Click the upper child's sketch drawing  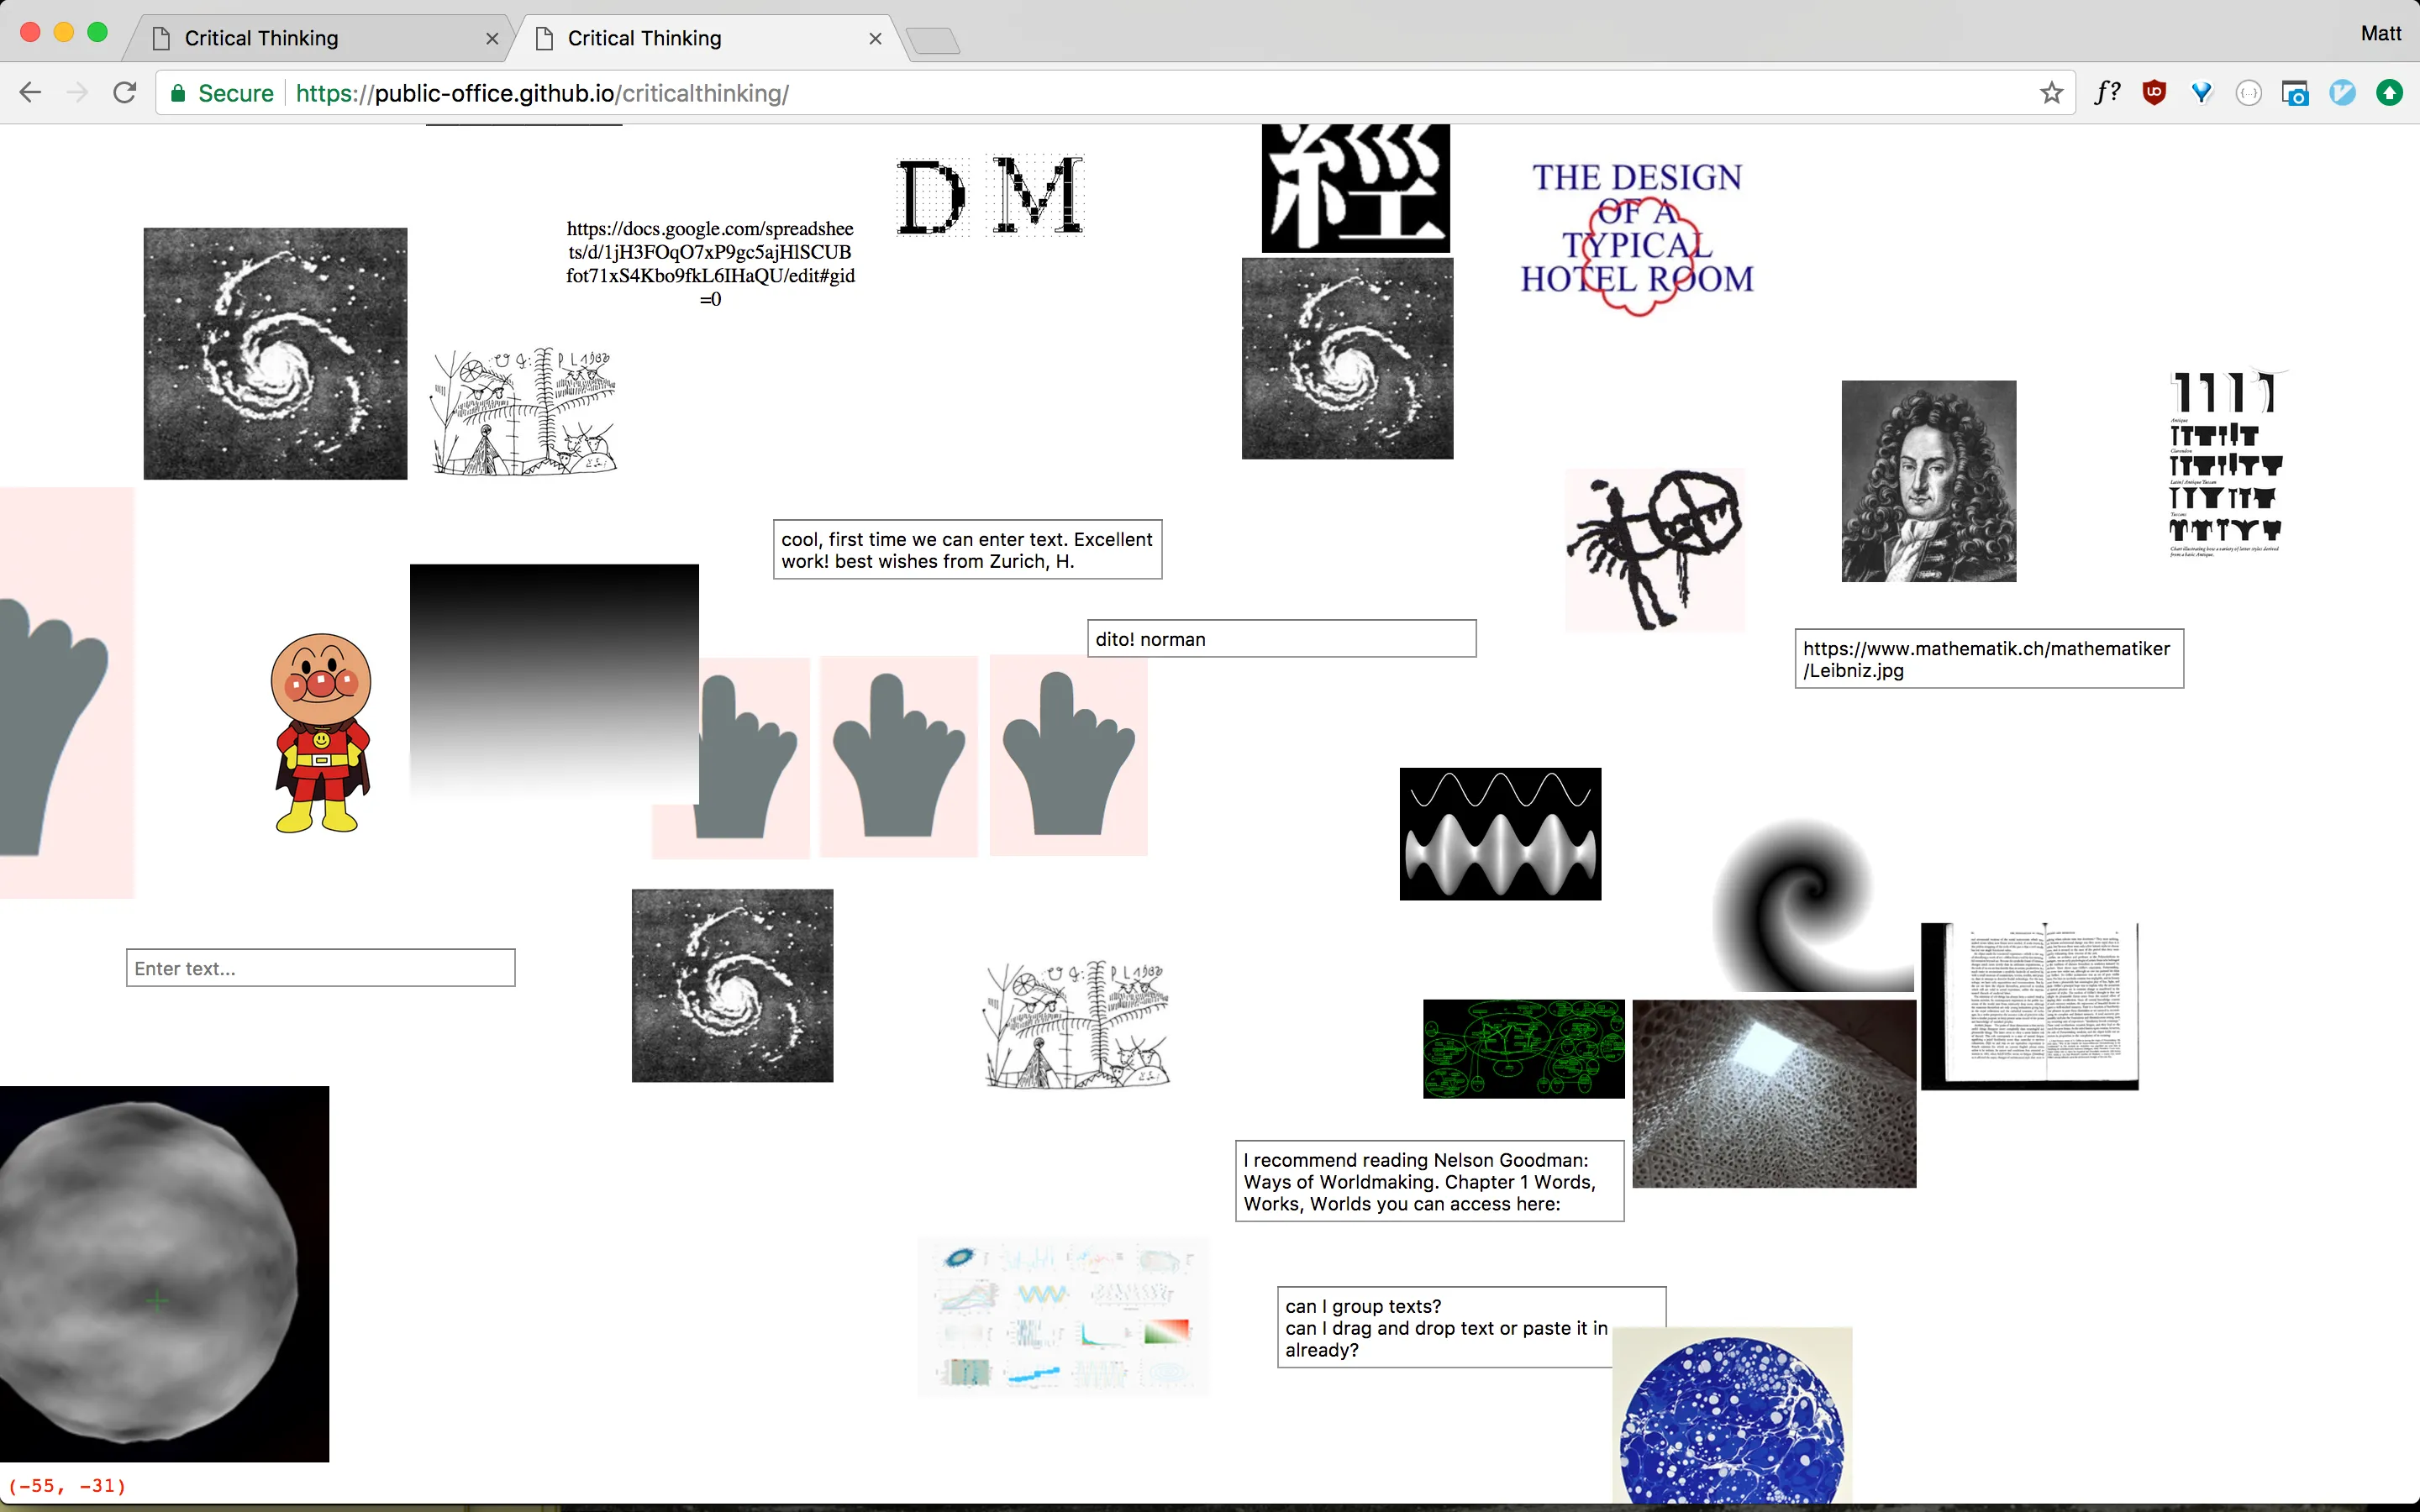pyautogui.click(x=524, y=410)
